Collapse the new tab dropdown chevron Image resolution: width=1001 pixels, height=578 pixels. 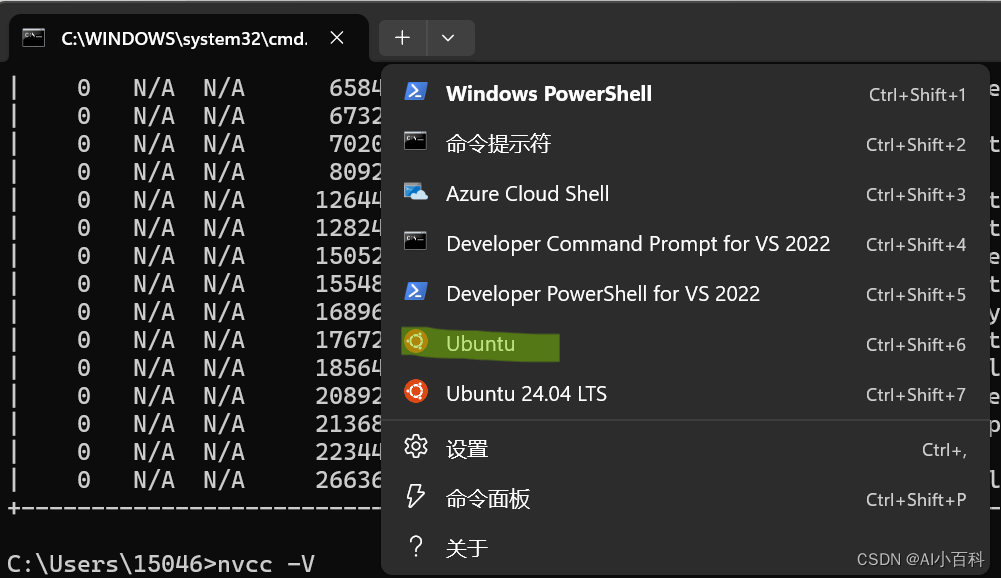(x=448, y=38)
